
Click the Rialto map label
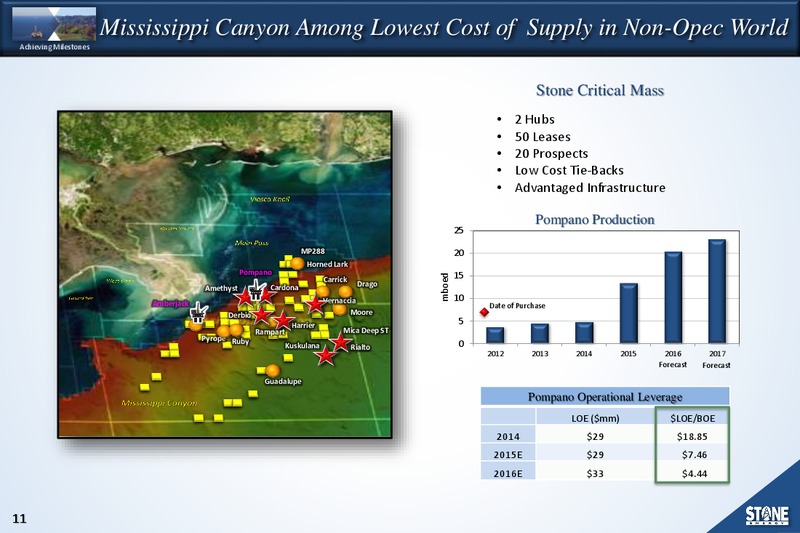pos(360,347)
